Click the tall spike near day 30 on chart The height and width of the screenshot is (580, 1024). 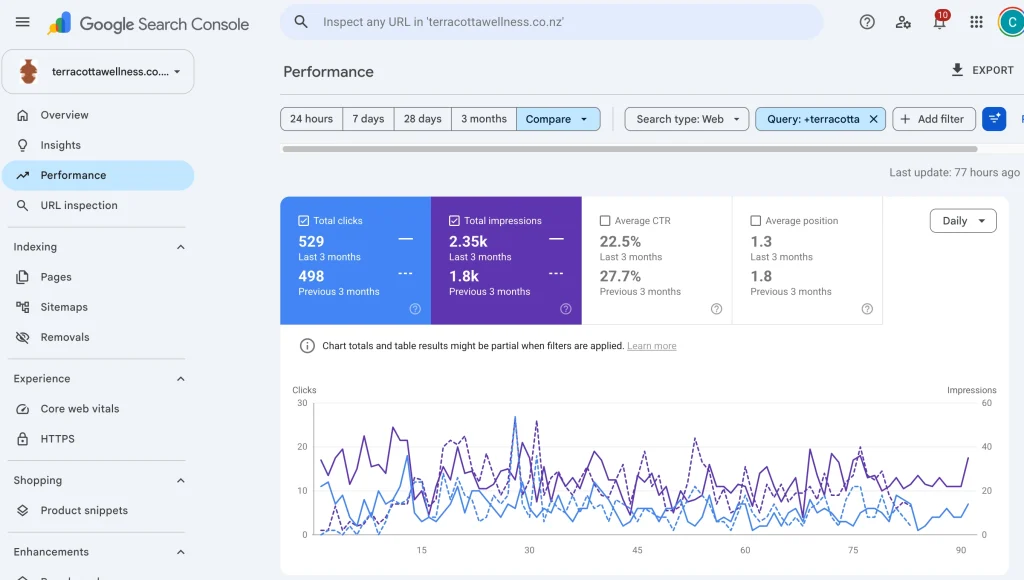[x=515, y=418]
